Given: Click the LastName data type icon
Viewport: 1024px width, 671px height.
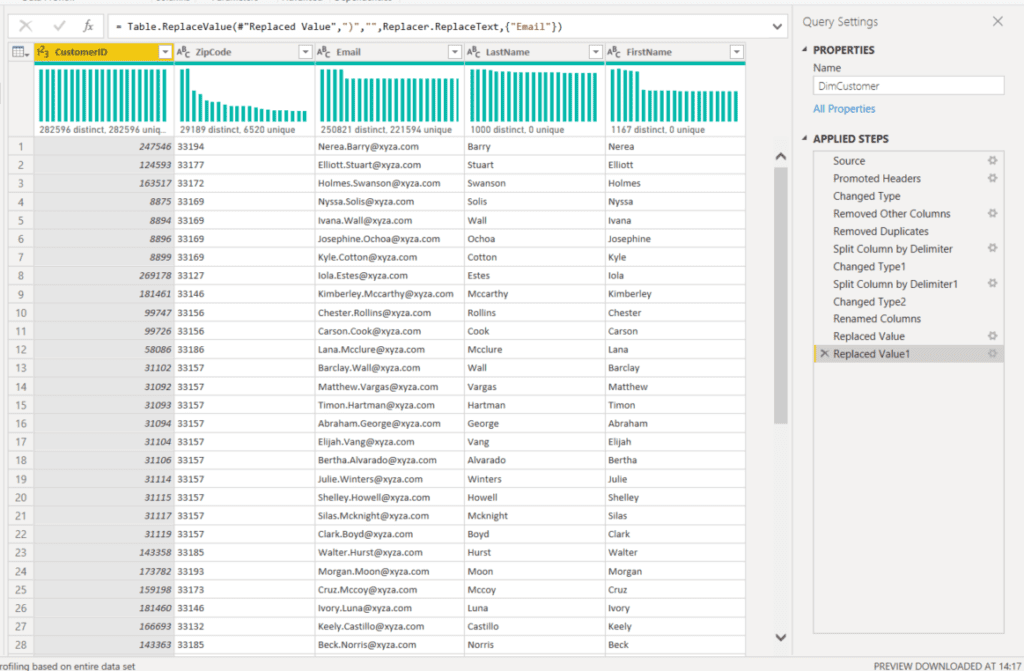Looking at the screenshot, I should coord(473,52).
